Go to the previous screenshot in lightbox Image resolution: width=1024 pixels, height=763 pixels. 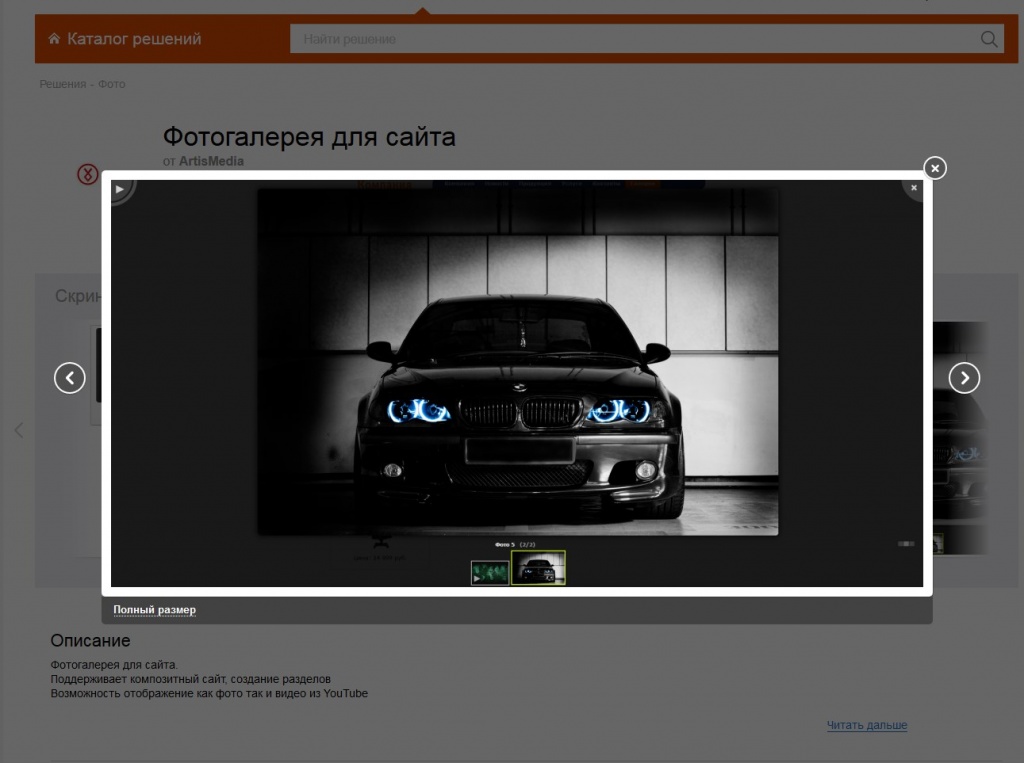click(70, 378)
